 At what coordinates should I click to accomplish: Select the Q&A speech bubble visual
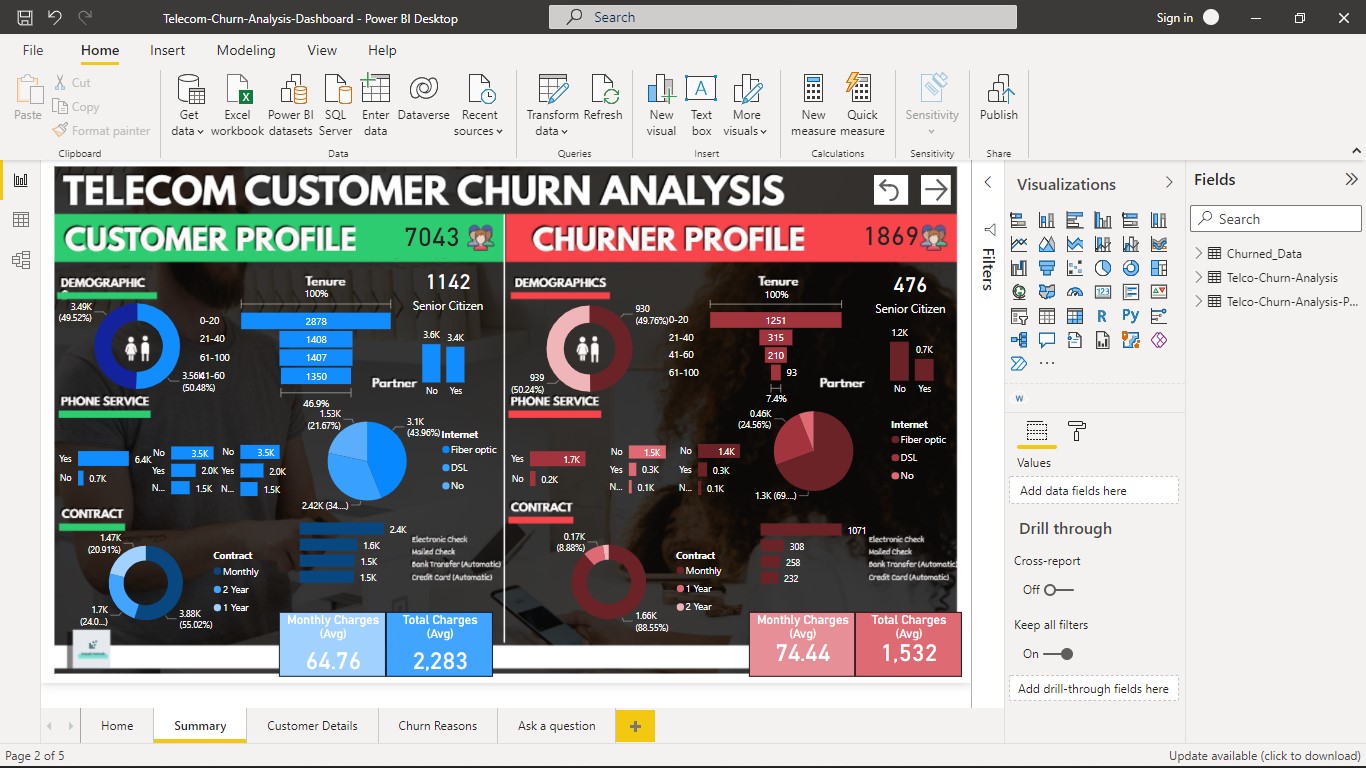1047,340
